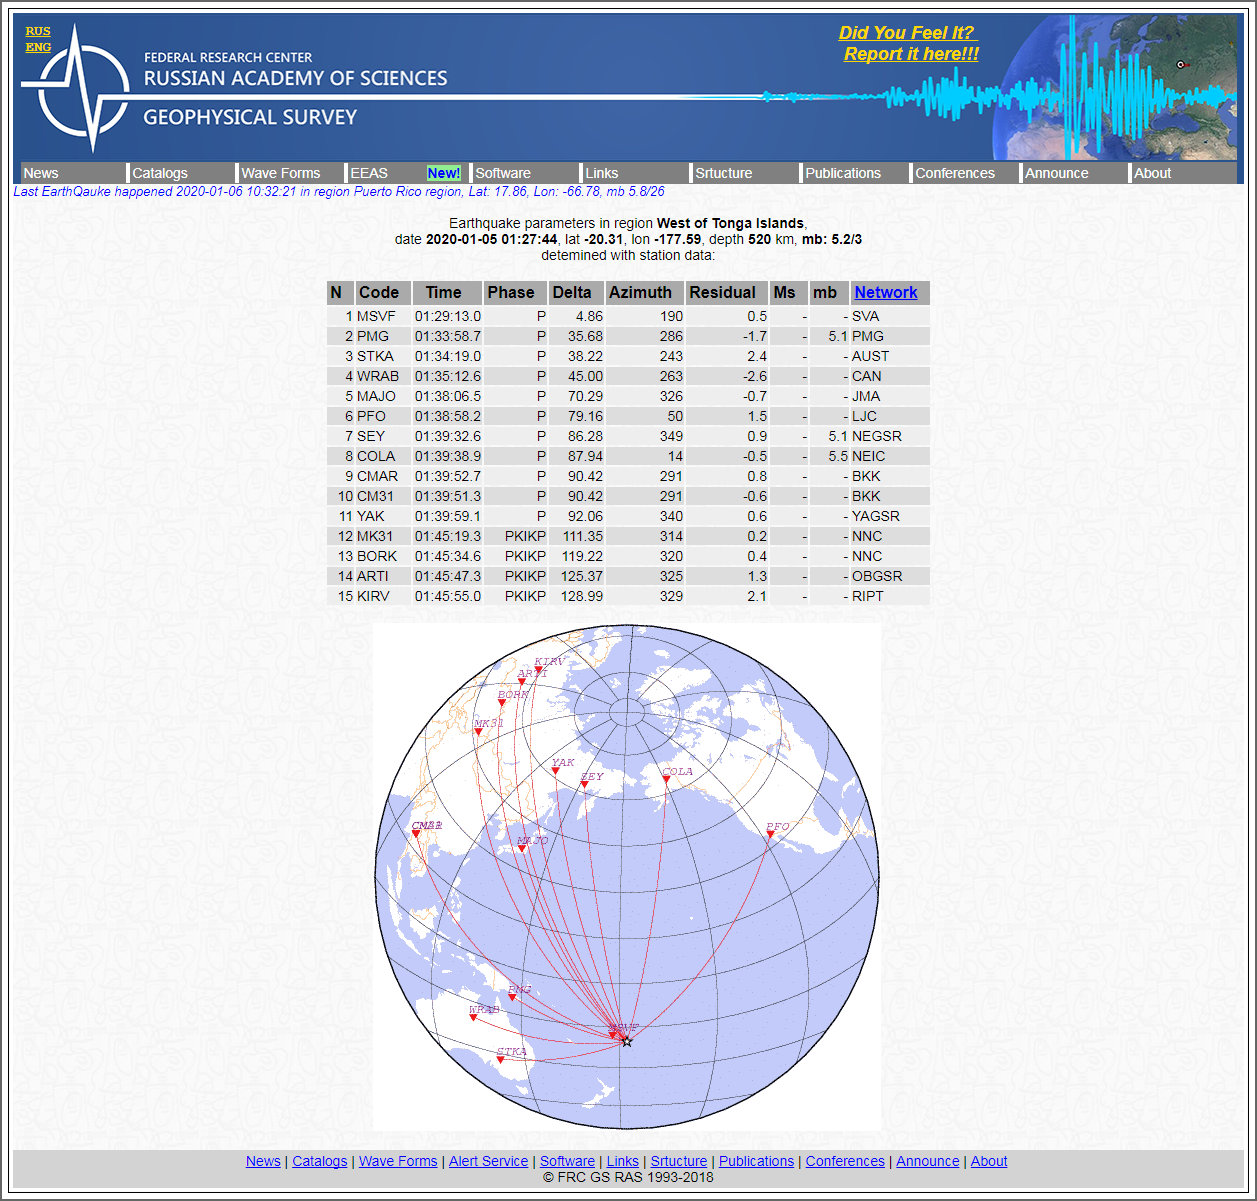Follow the footer Links link
Screen dimensions: 1257x1201
623,1161
